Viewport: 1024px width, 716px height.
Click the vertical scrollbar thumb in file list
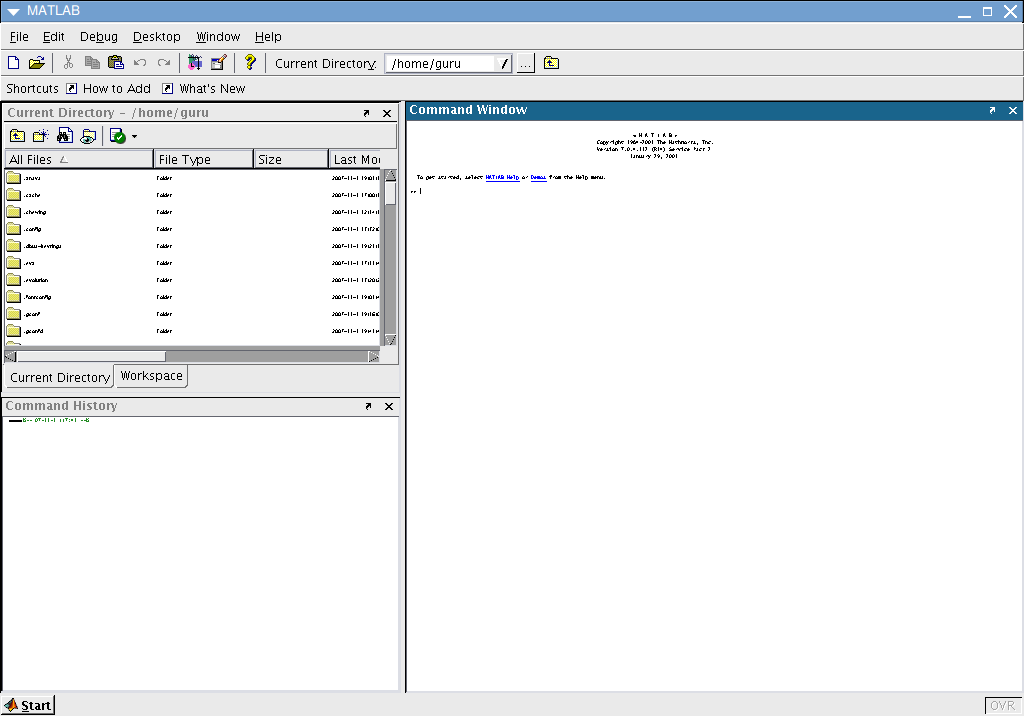391,193
